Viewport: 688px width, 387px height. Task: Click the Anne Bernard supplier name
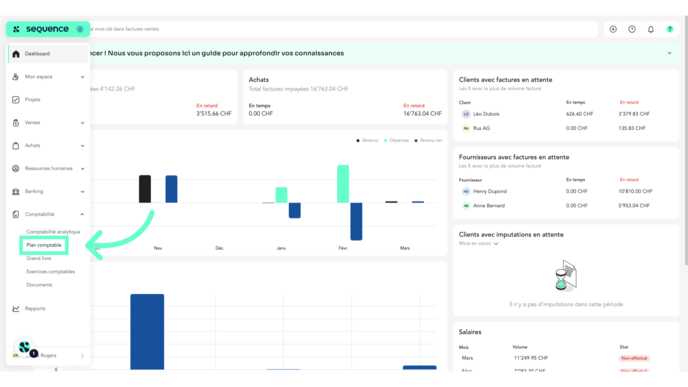coord(489,205)
